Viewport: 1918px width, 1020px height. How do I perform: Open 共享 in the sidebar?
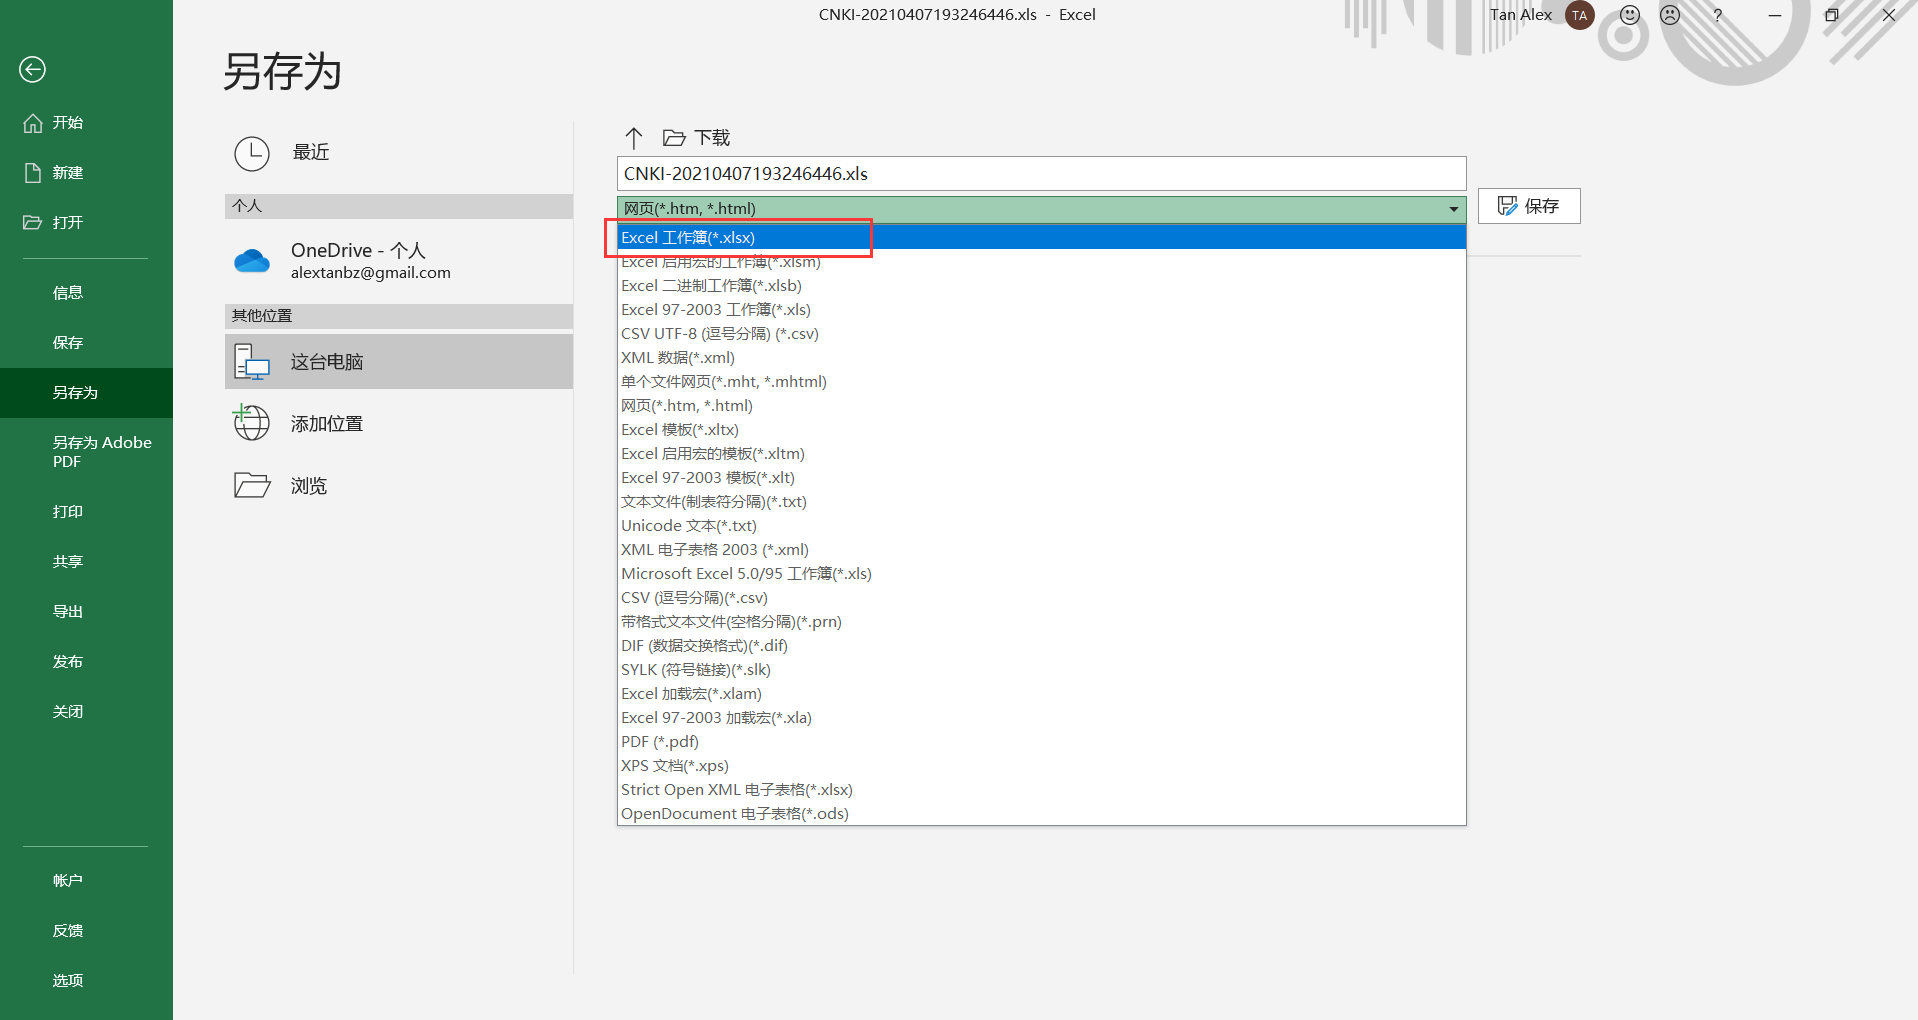86,562
